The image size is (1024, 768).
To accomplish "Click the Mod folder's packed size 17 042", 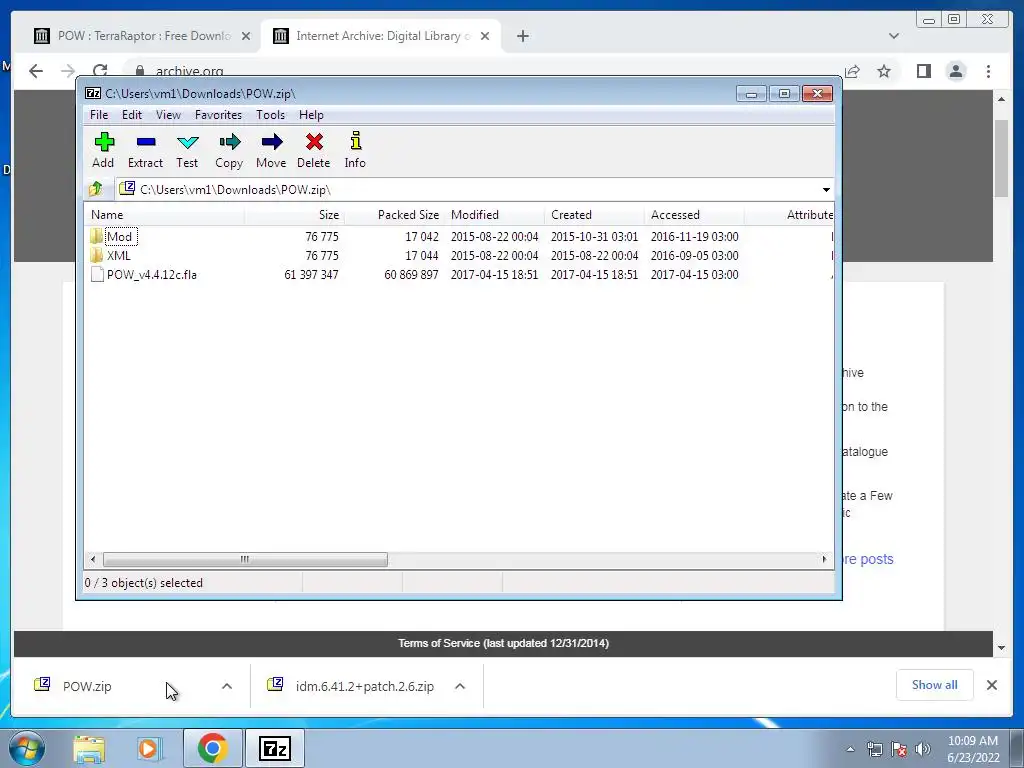I will (x=422, y=237).
